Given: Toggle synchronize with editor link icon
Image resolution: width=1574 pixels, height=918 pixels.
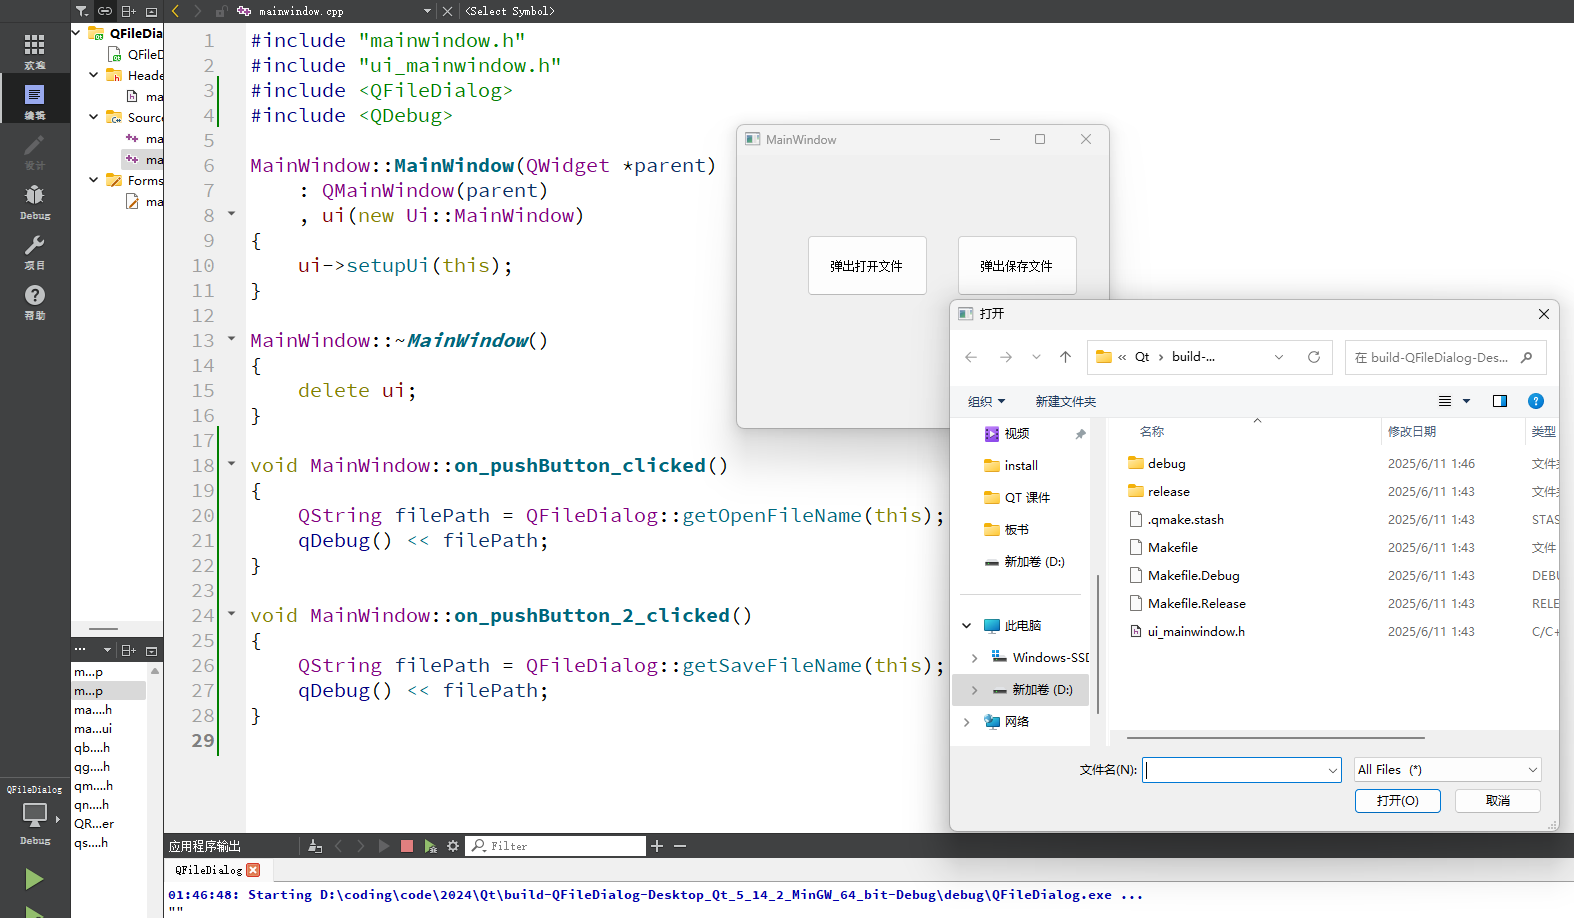Looking at the screenshot, I should pos(105,11).
